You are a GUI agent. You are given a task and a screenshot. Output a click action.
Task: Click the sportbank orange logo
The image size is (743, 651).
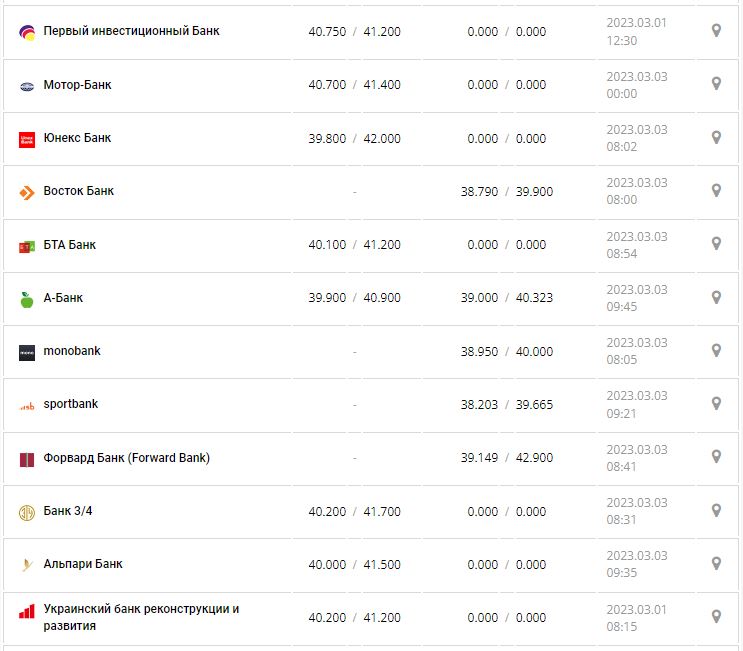[27, 405]
